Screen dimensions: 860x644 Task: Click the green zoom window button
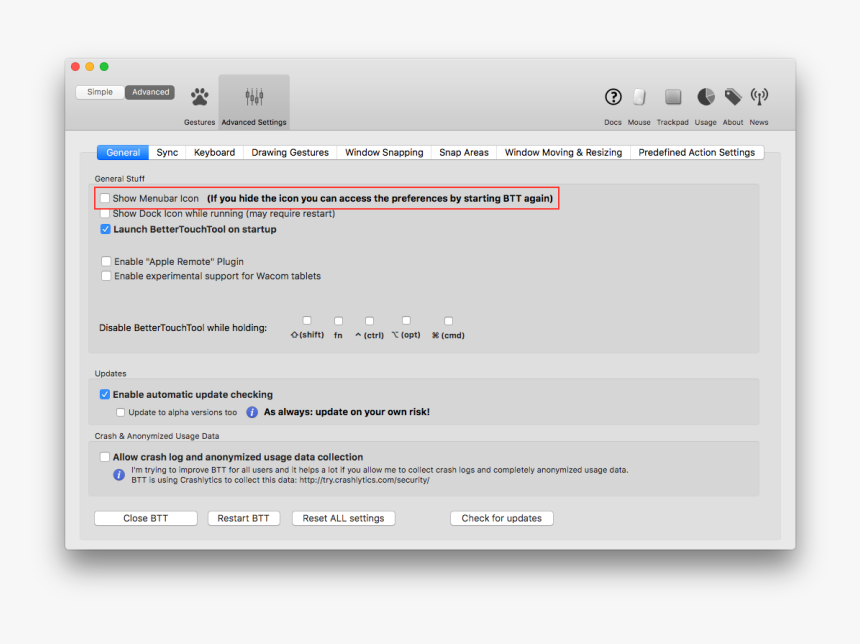click(x=104, y=67)
